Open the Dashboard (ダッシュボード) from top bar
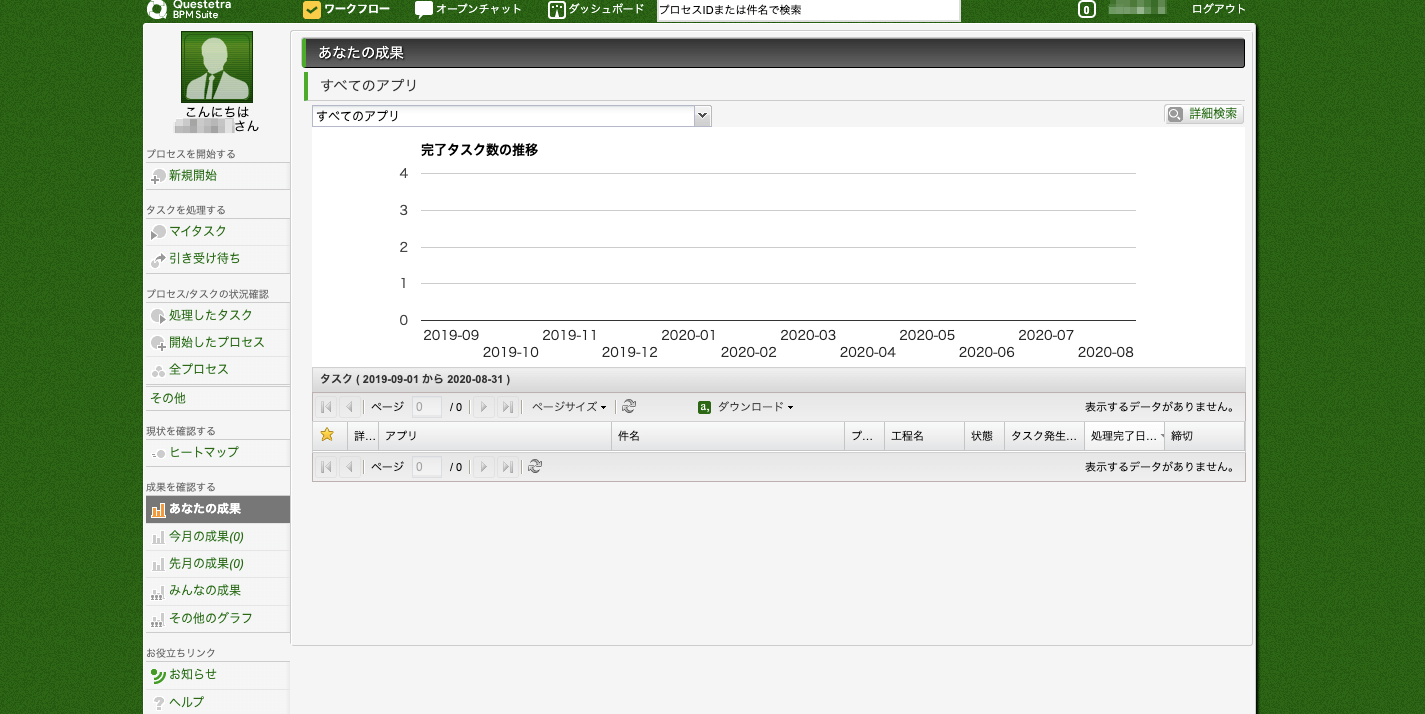The height and width of the screenshot is (714, 1425). tap(595, 10)
